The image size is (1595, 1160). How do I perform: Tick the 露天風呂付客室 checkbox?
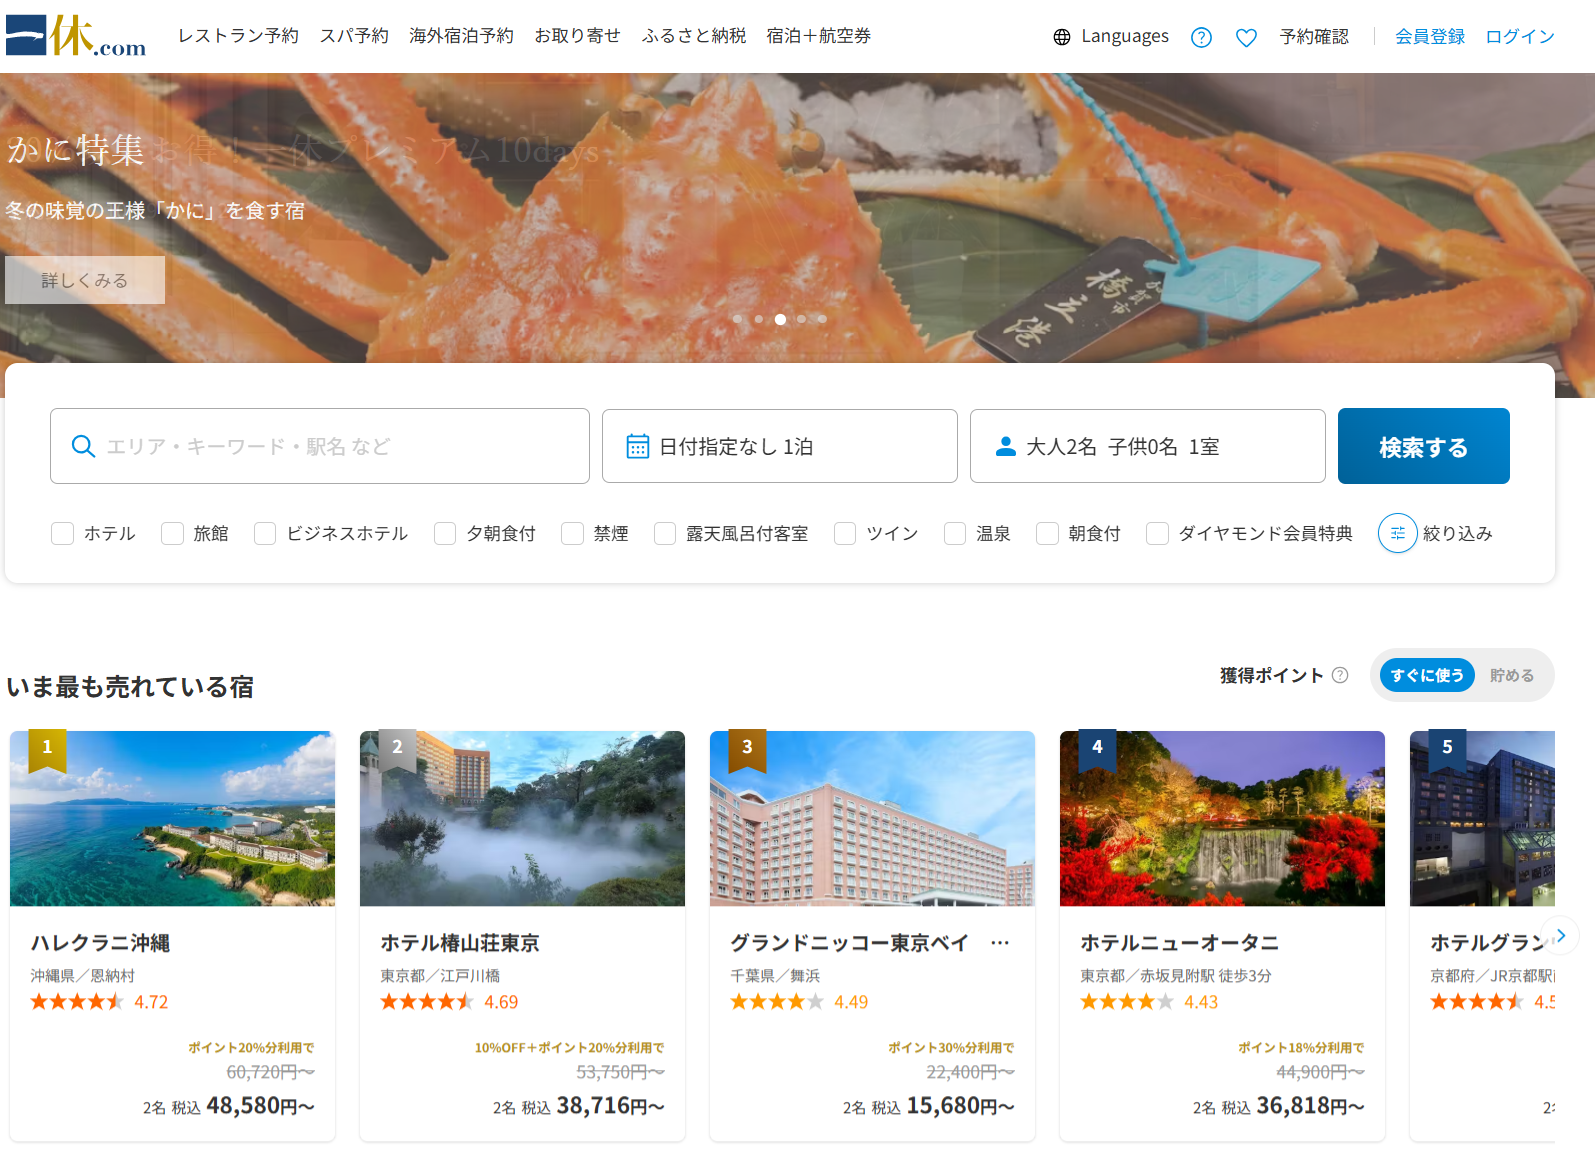pyautogui.click(x=665, y=533)
